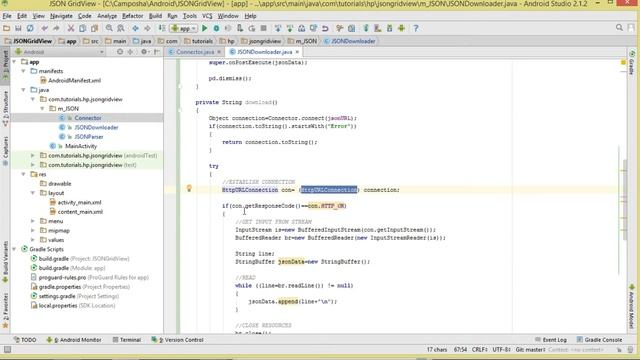The image size is (640, 360).
Task: Click the Replace toolbar icon
Action: click(x=121, y=28)
